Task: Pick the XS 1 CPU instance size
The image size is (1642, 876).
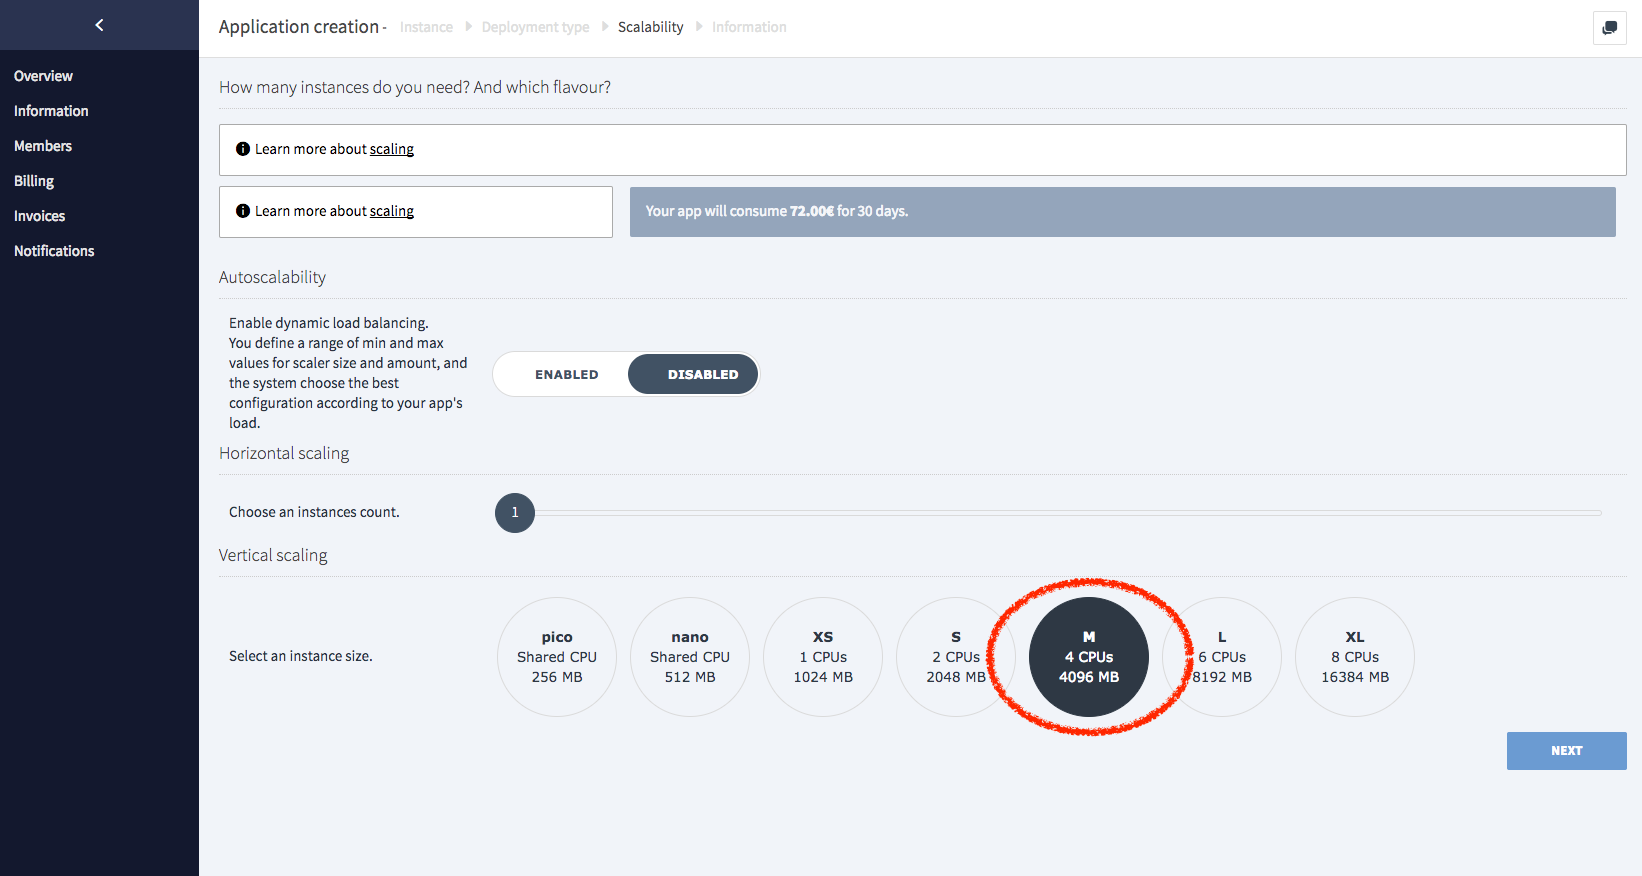Action: [823, 657]
